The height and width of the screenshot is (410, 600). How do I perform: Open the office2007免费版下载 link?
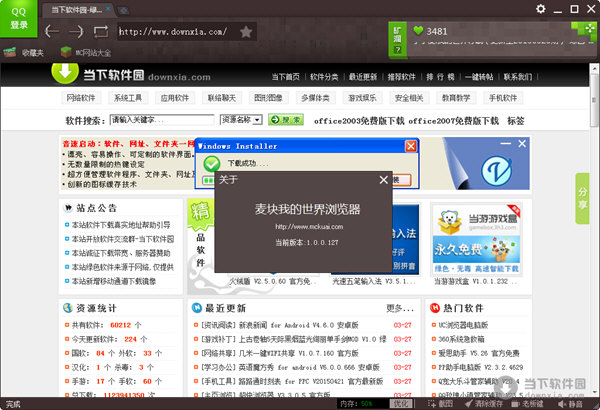(453, 121)
